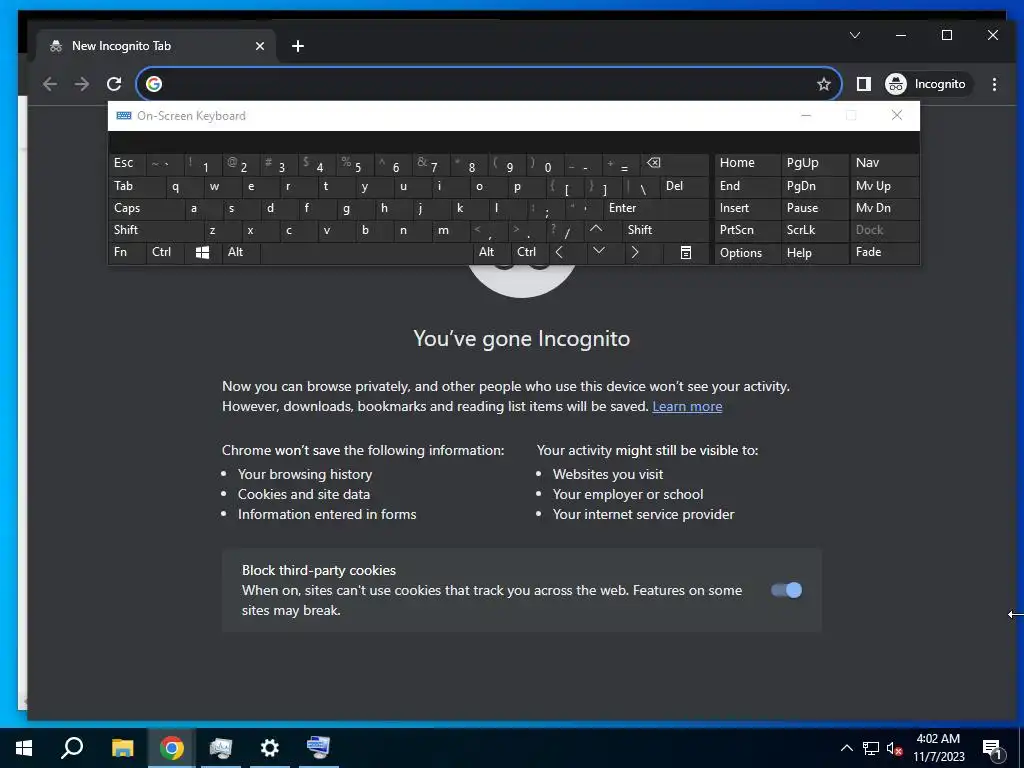Image resolution: width=1024 pixels, height=768 pixels.
Task: Click the Insert key
Action: pos(748,208)
